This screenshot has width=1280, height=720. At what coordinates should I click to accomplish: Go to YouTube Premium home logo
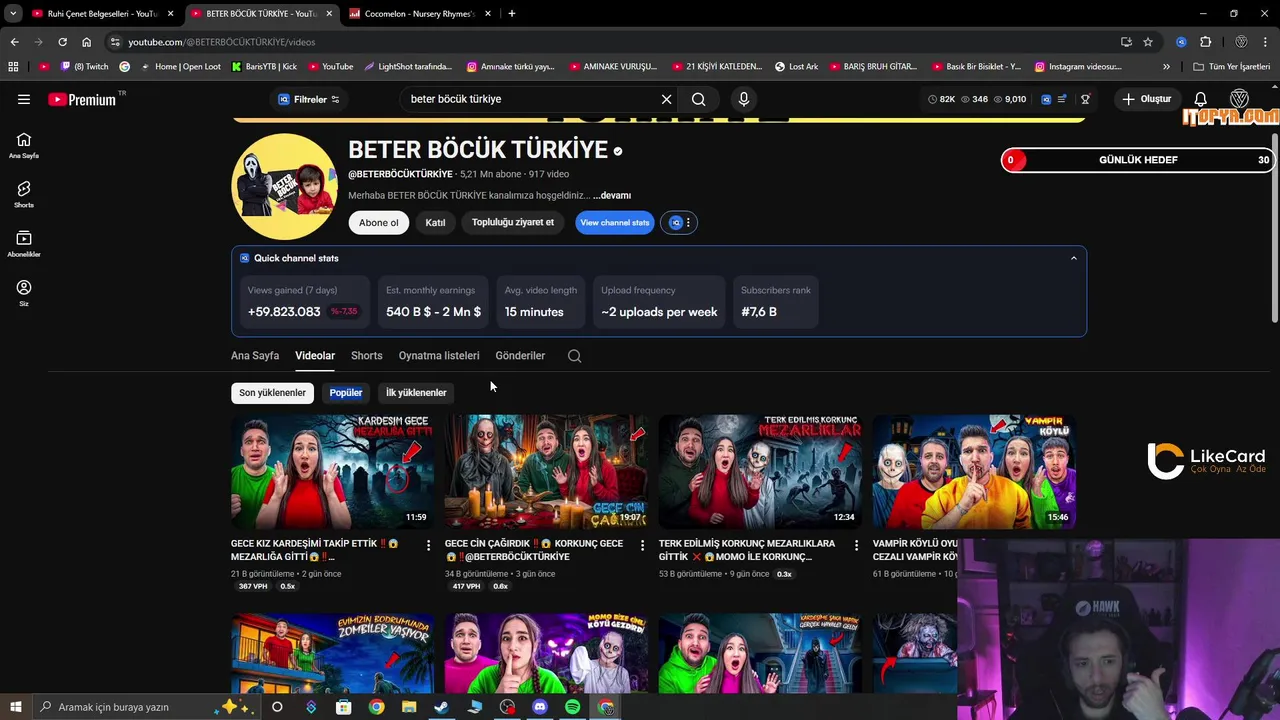tap(82, 99)
